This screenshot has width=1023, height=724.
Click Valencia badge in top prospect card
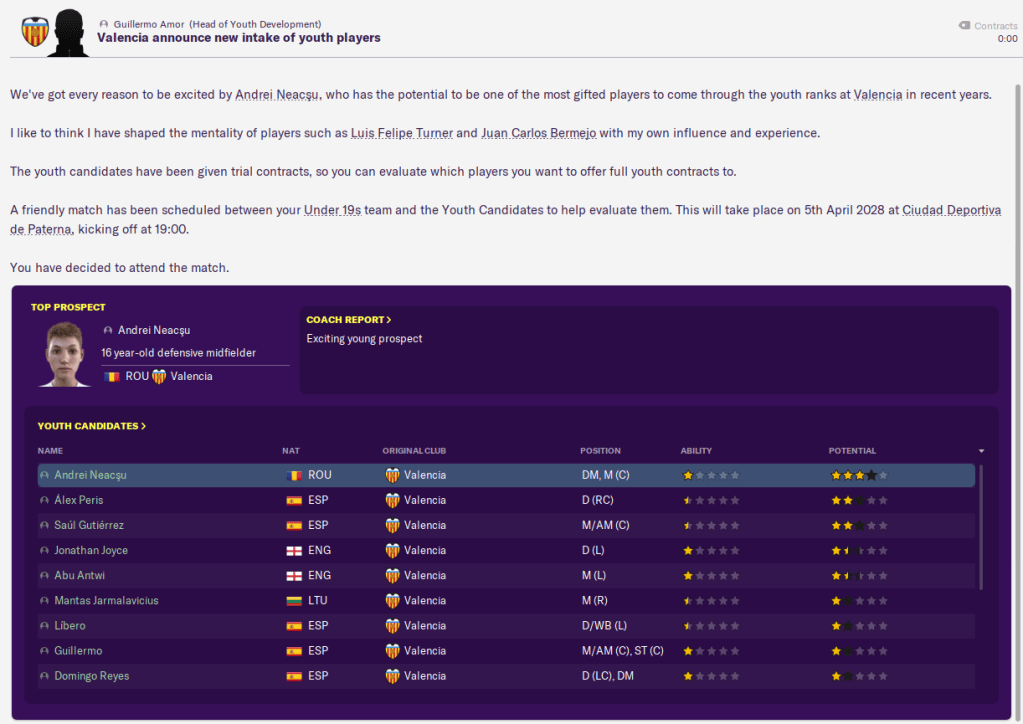click(x=158, y=376)
